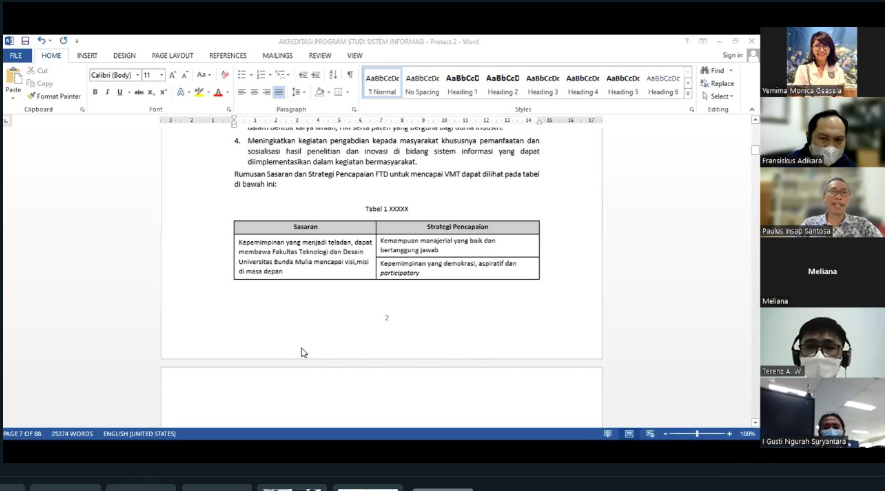Screen dimensions: 885x491
Task: Switch to Web Layout view in status bar
Action: pyautogui.click(x=650, y=433)
